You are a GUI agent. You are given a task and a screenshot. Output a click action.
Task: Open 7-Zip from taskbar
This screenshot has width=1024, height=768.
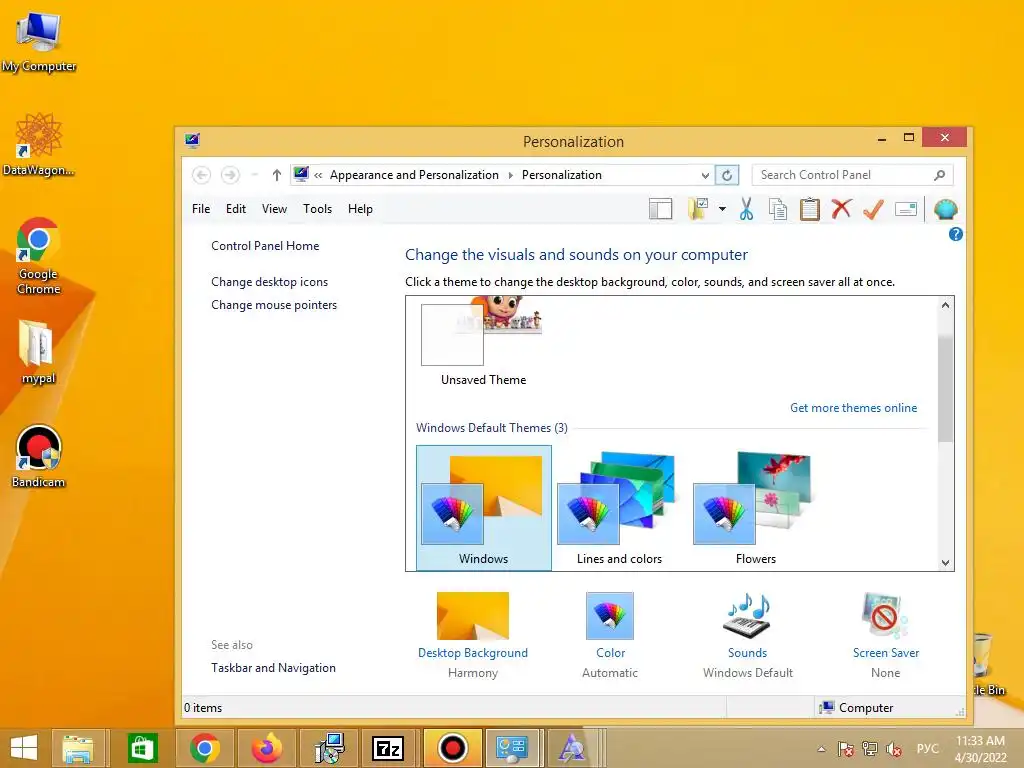click(388, 748)
